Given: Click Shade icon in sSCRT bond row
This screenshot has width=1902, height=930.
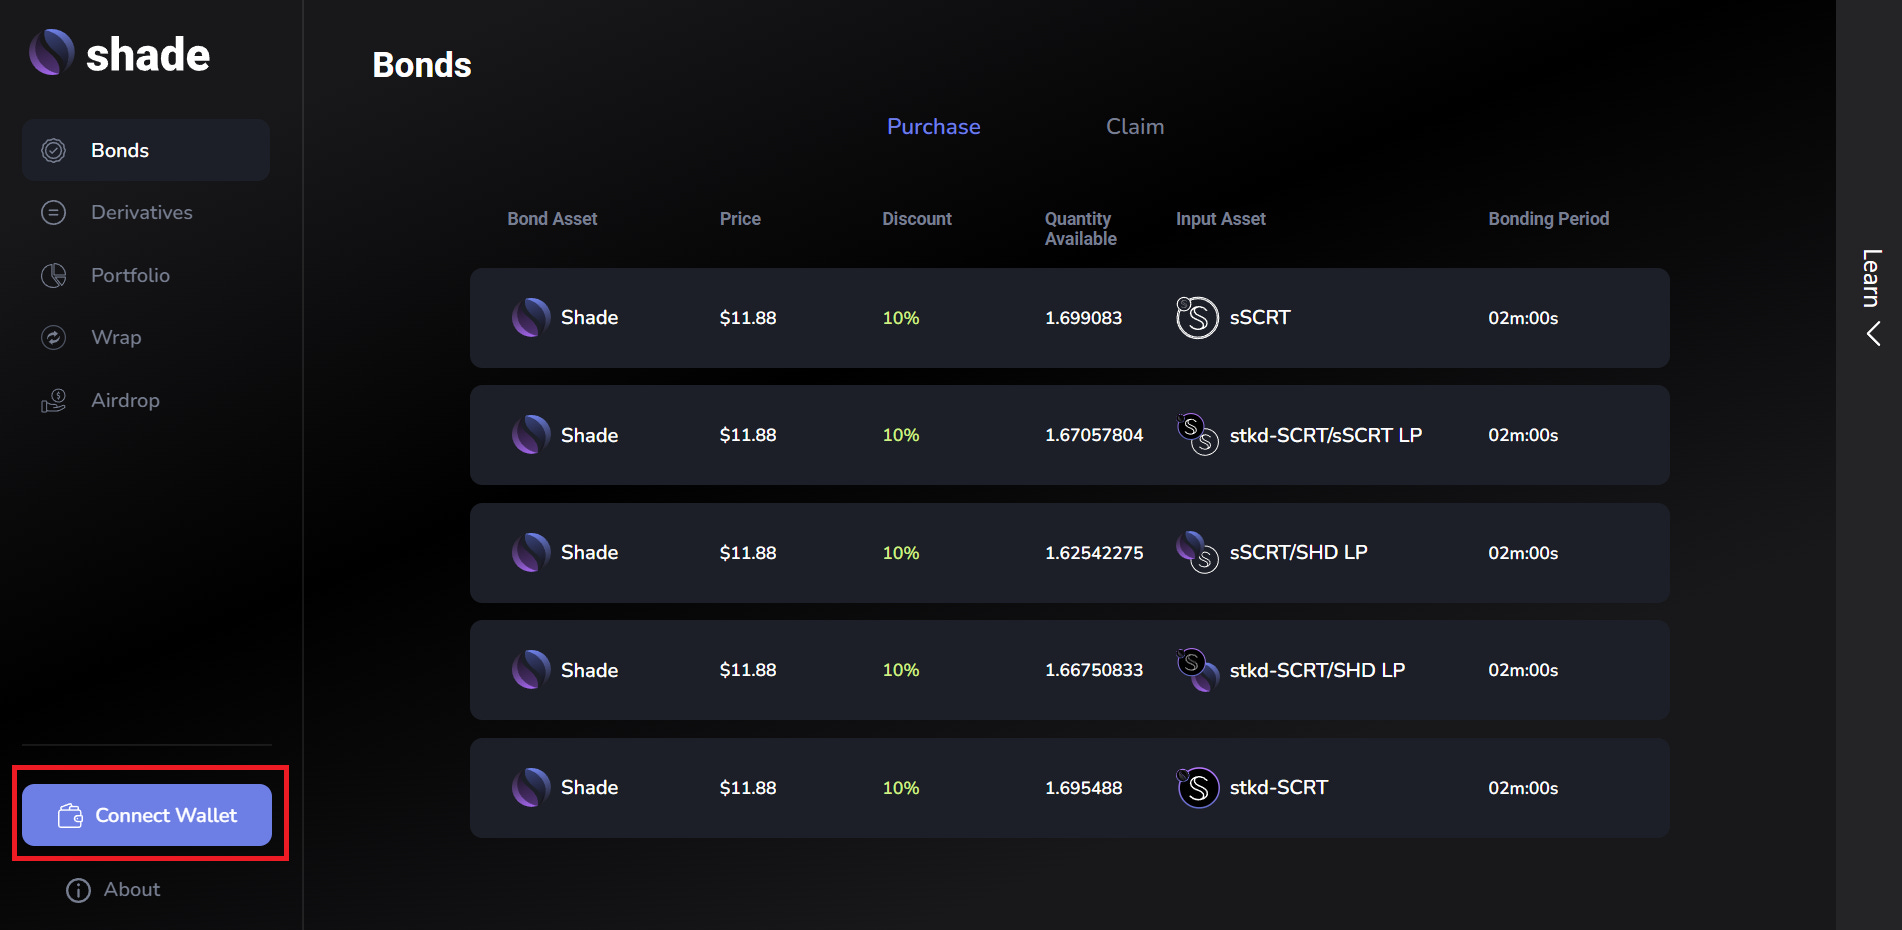Looking at the screenshot, I should point(531,318).
